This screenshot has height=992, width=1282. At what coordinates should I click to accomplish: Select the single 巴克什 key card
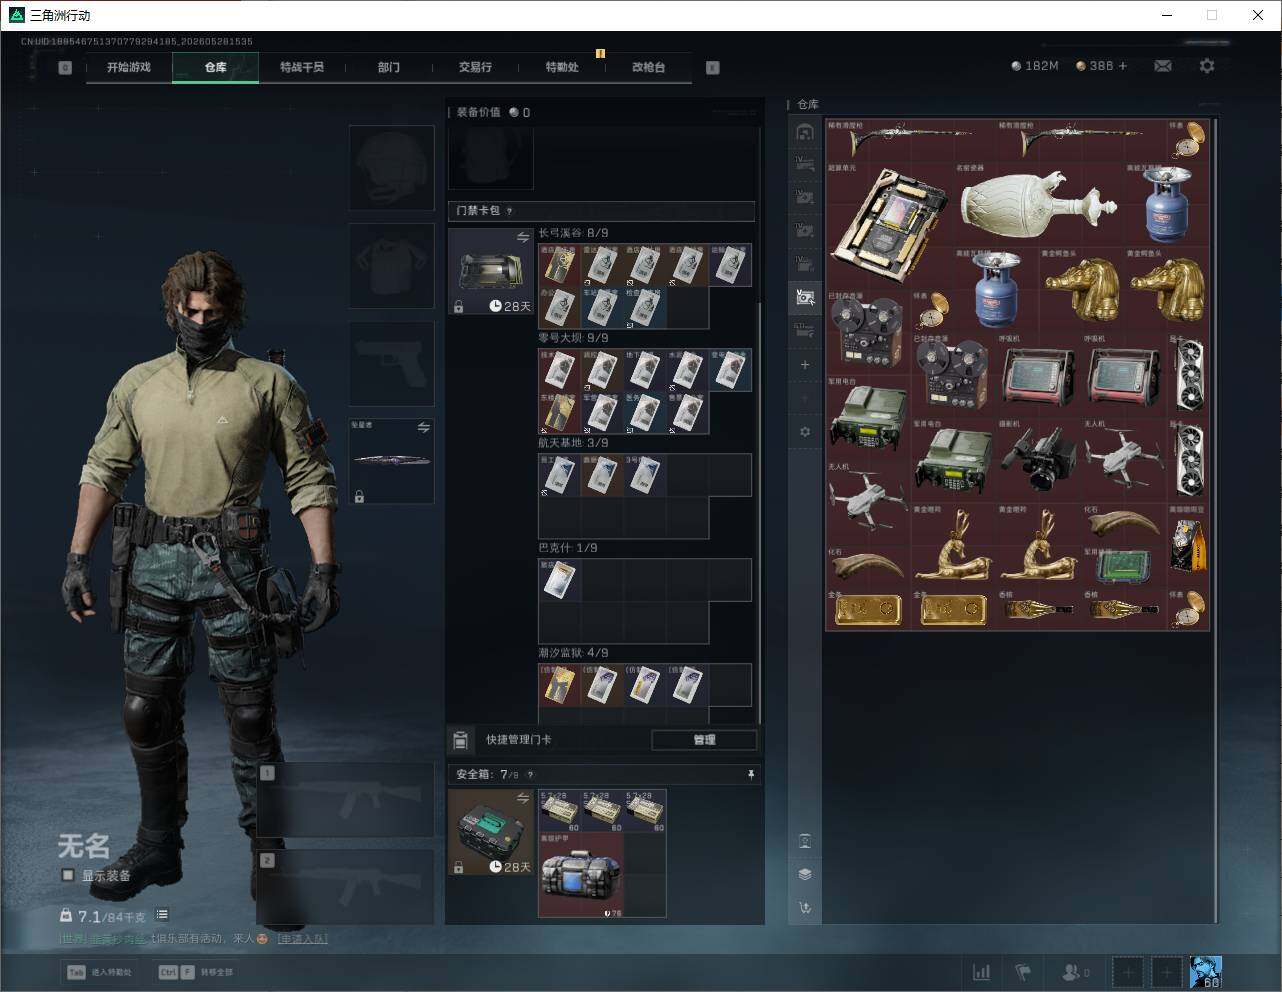(560, 580)
